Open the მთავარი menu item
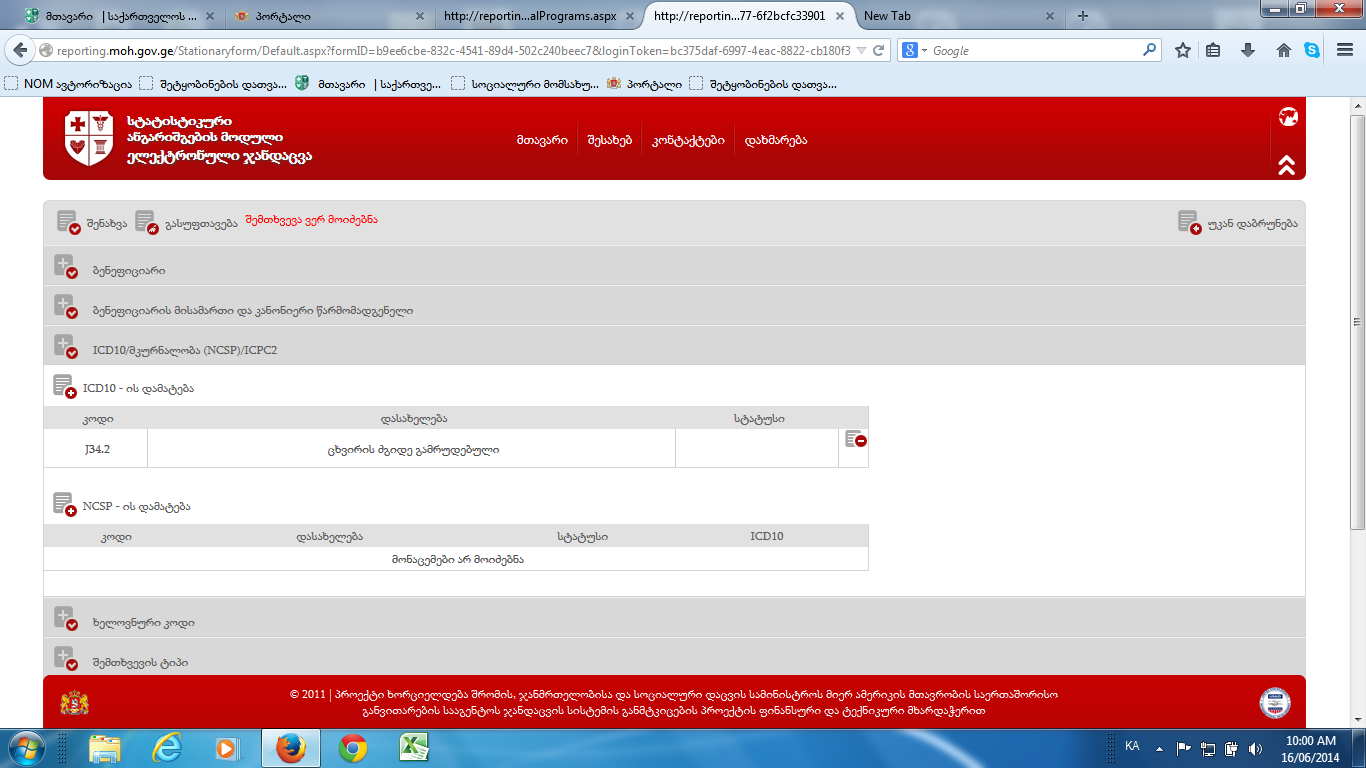This screenshot has height=768, width=1366. (x=542, y=141)
